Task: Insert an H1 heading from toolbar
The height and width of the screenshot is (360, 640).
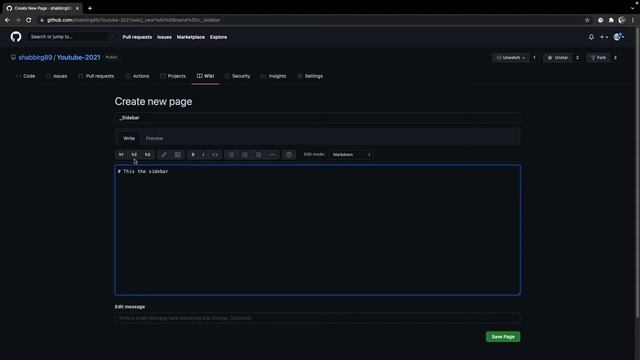Action: coord(121,155)
